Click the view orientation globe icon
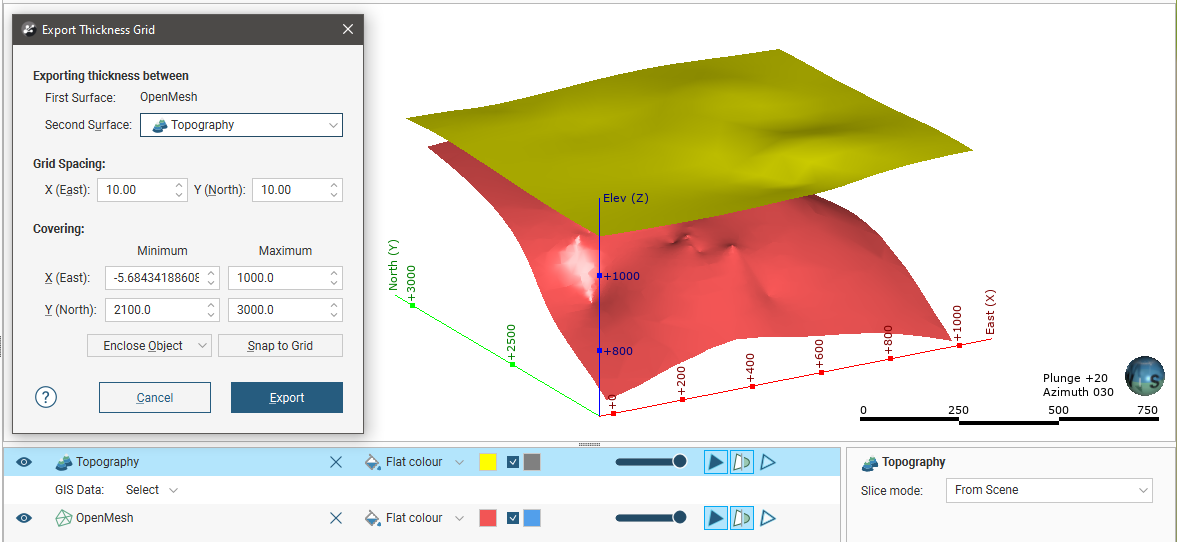Viewport: 1177px width, 542px height. [1144, 376]
